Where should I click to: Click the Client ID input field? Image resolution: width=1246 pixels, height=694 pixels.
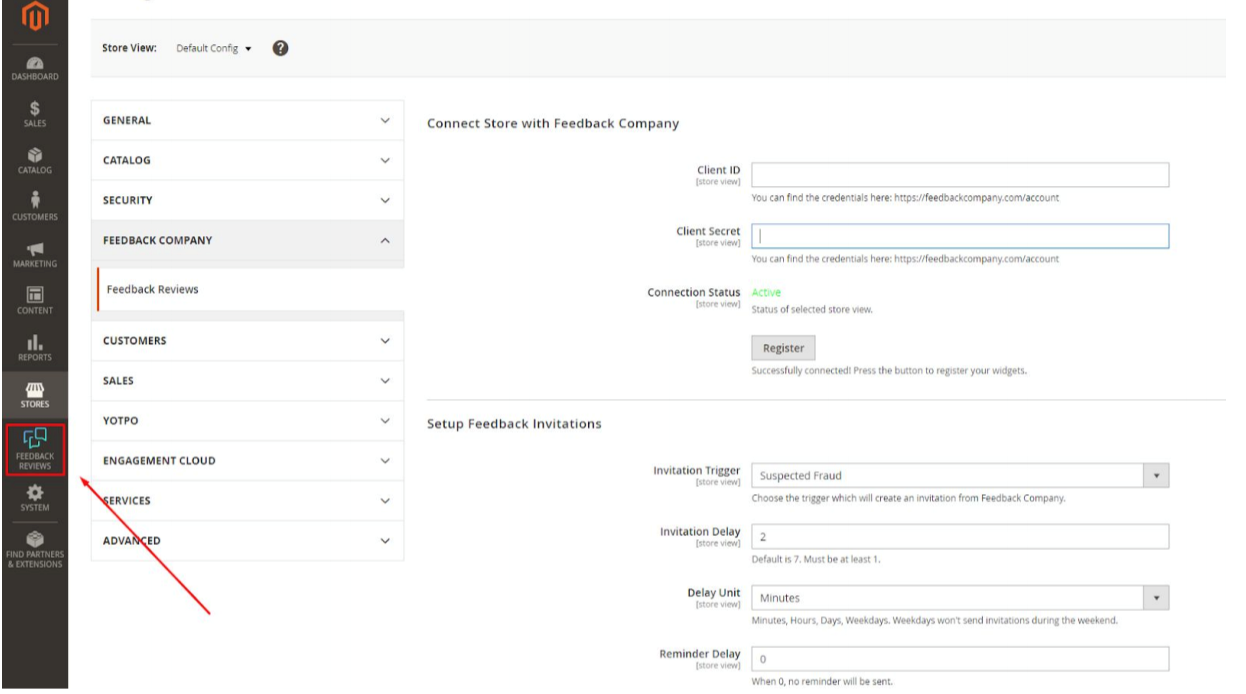click(x=959, y=175)
